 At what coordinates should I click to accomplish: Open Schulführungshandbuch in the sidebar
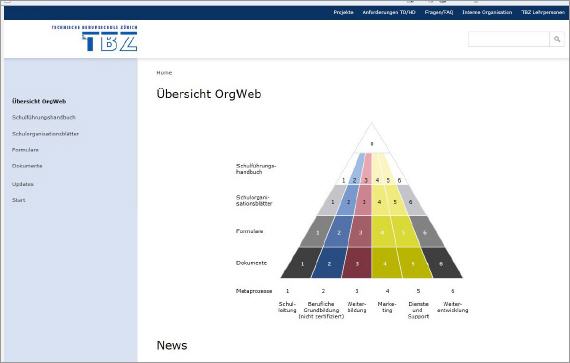44,117
